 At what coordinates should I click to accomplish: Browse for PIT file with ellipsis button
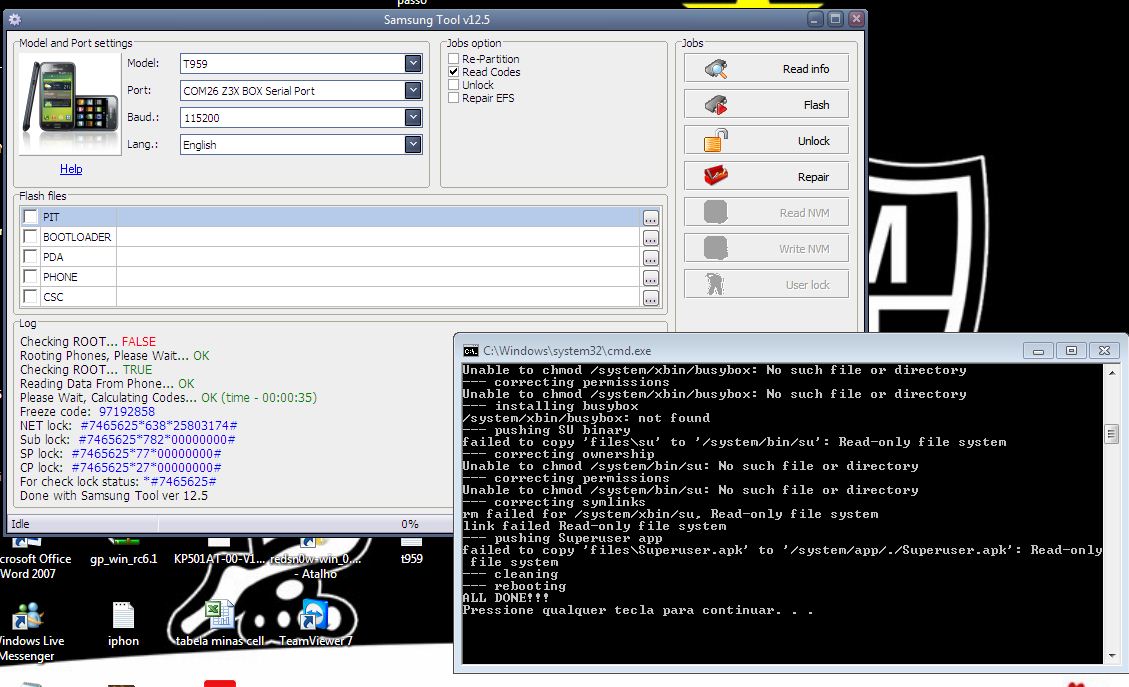650,218
